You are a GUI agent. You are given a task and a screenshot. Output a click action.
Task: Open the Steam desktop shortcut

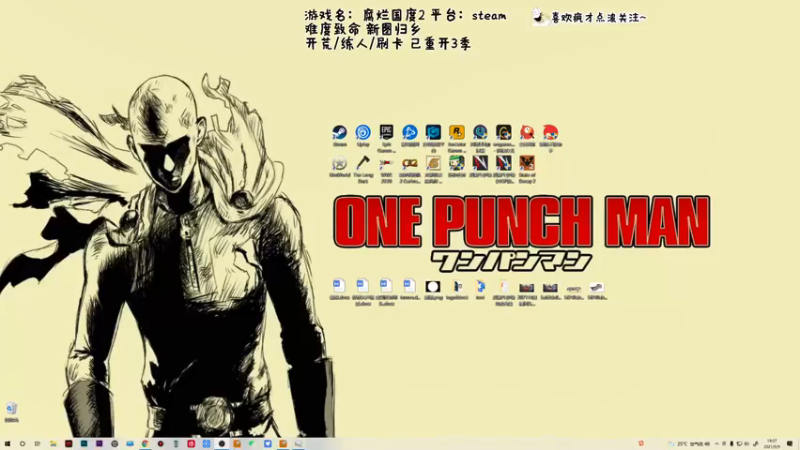click(339, 136)
